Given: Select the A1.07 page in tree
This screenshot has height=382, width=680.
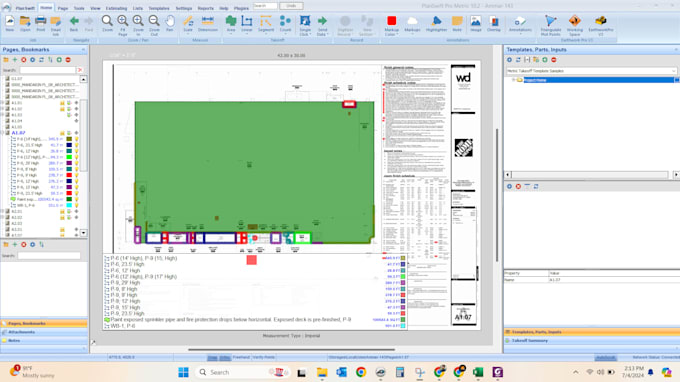Looking at the screenshot, I should tap(18, 133).
